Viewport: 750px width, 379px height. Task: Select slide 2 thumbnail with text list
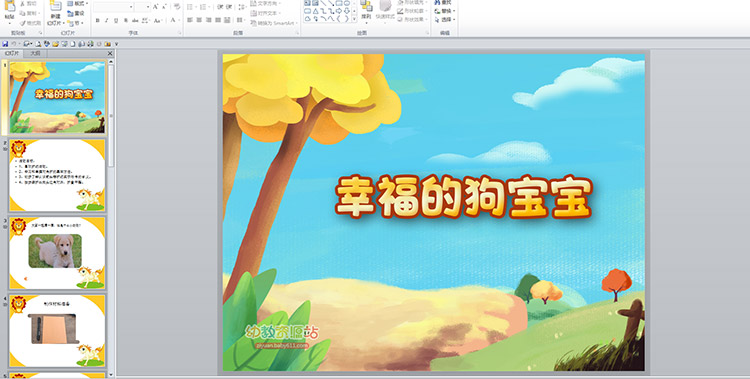point(57,175)
